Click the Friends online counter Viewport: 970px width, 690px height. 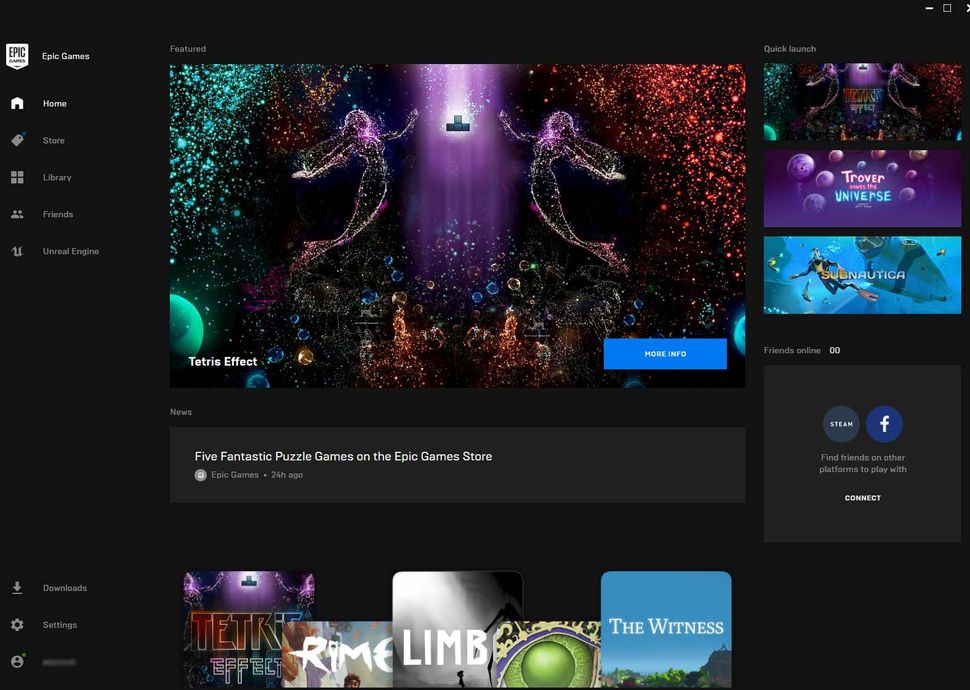834,350
